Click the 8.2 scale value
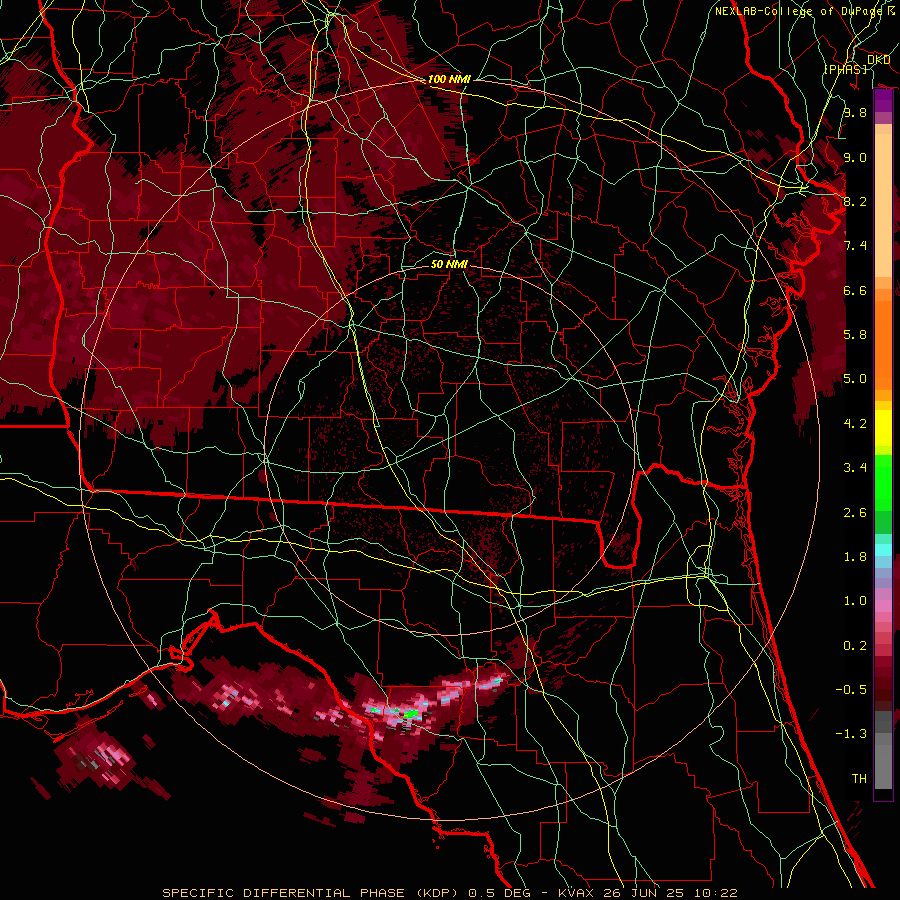Image resolution: width=900 pixels, height=900 pixels. (855, 201)
